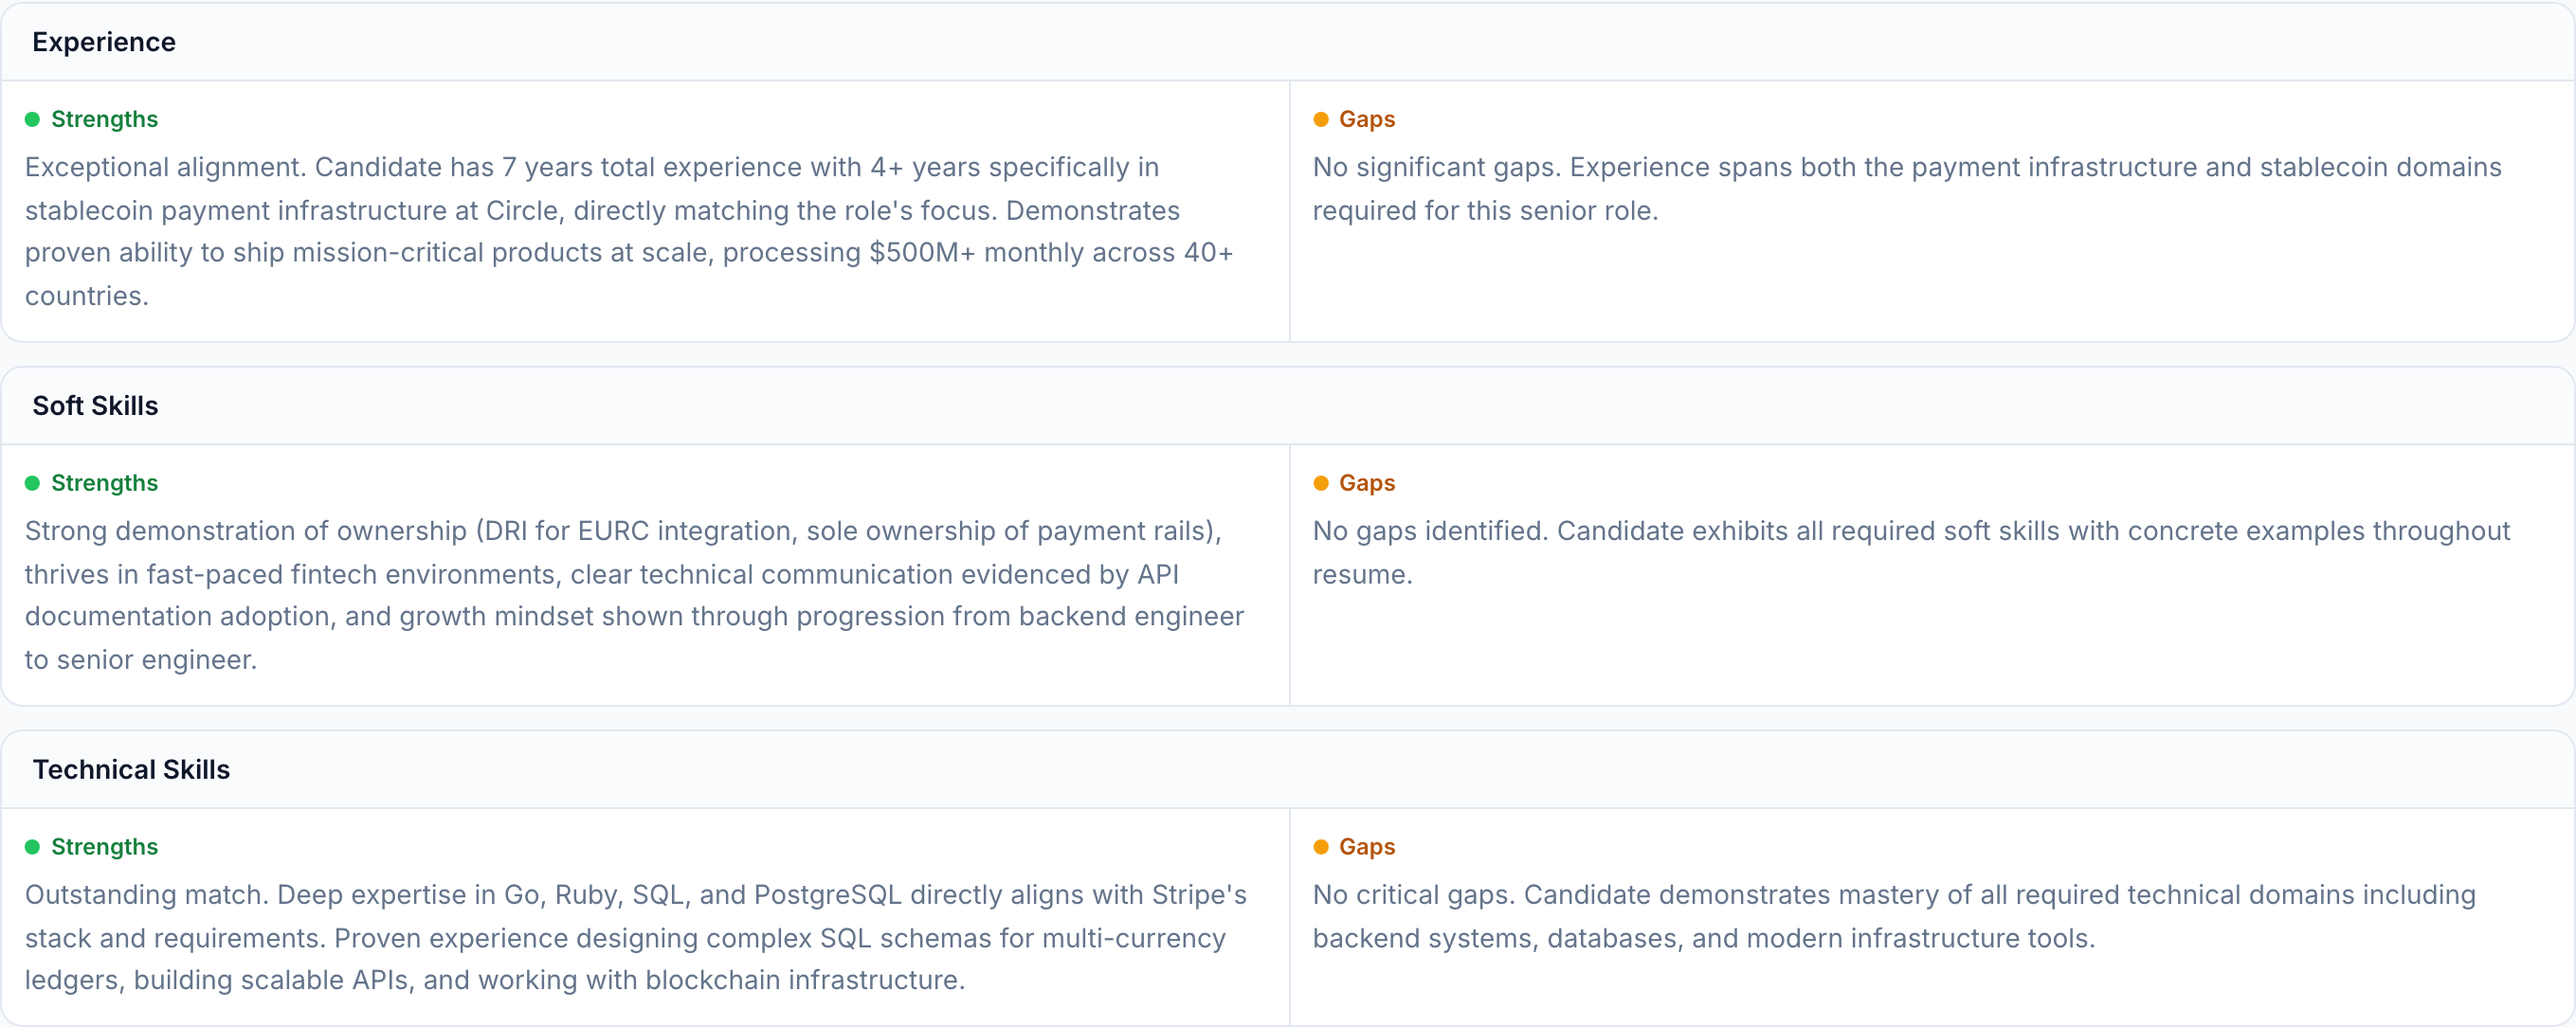Screen dimensions: 2576x1027
Task: Click the Technical Skills section header
Action: [131, 769]
